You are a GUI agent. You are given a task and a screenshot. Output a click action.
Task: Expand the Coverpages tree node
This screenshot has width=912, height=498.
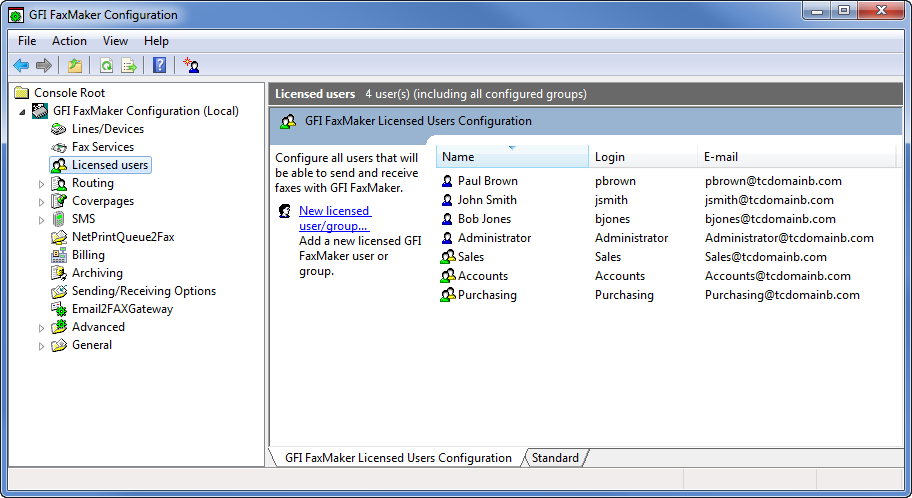tap(41, 202)
